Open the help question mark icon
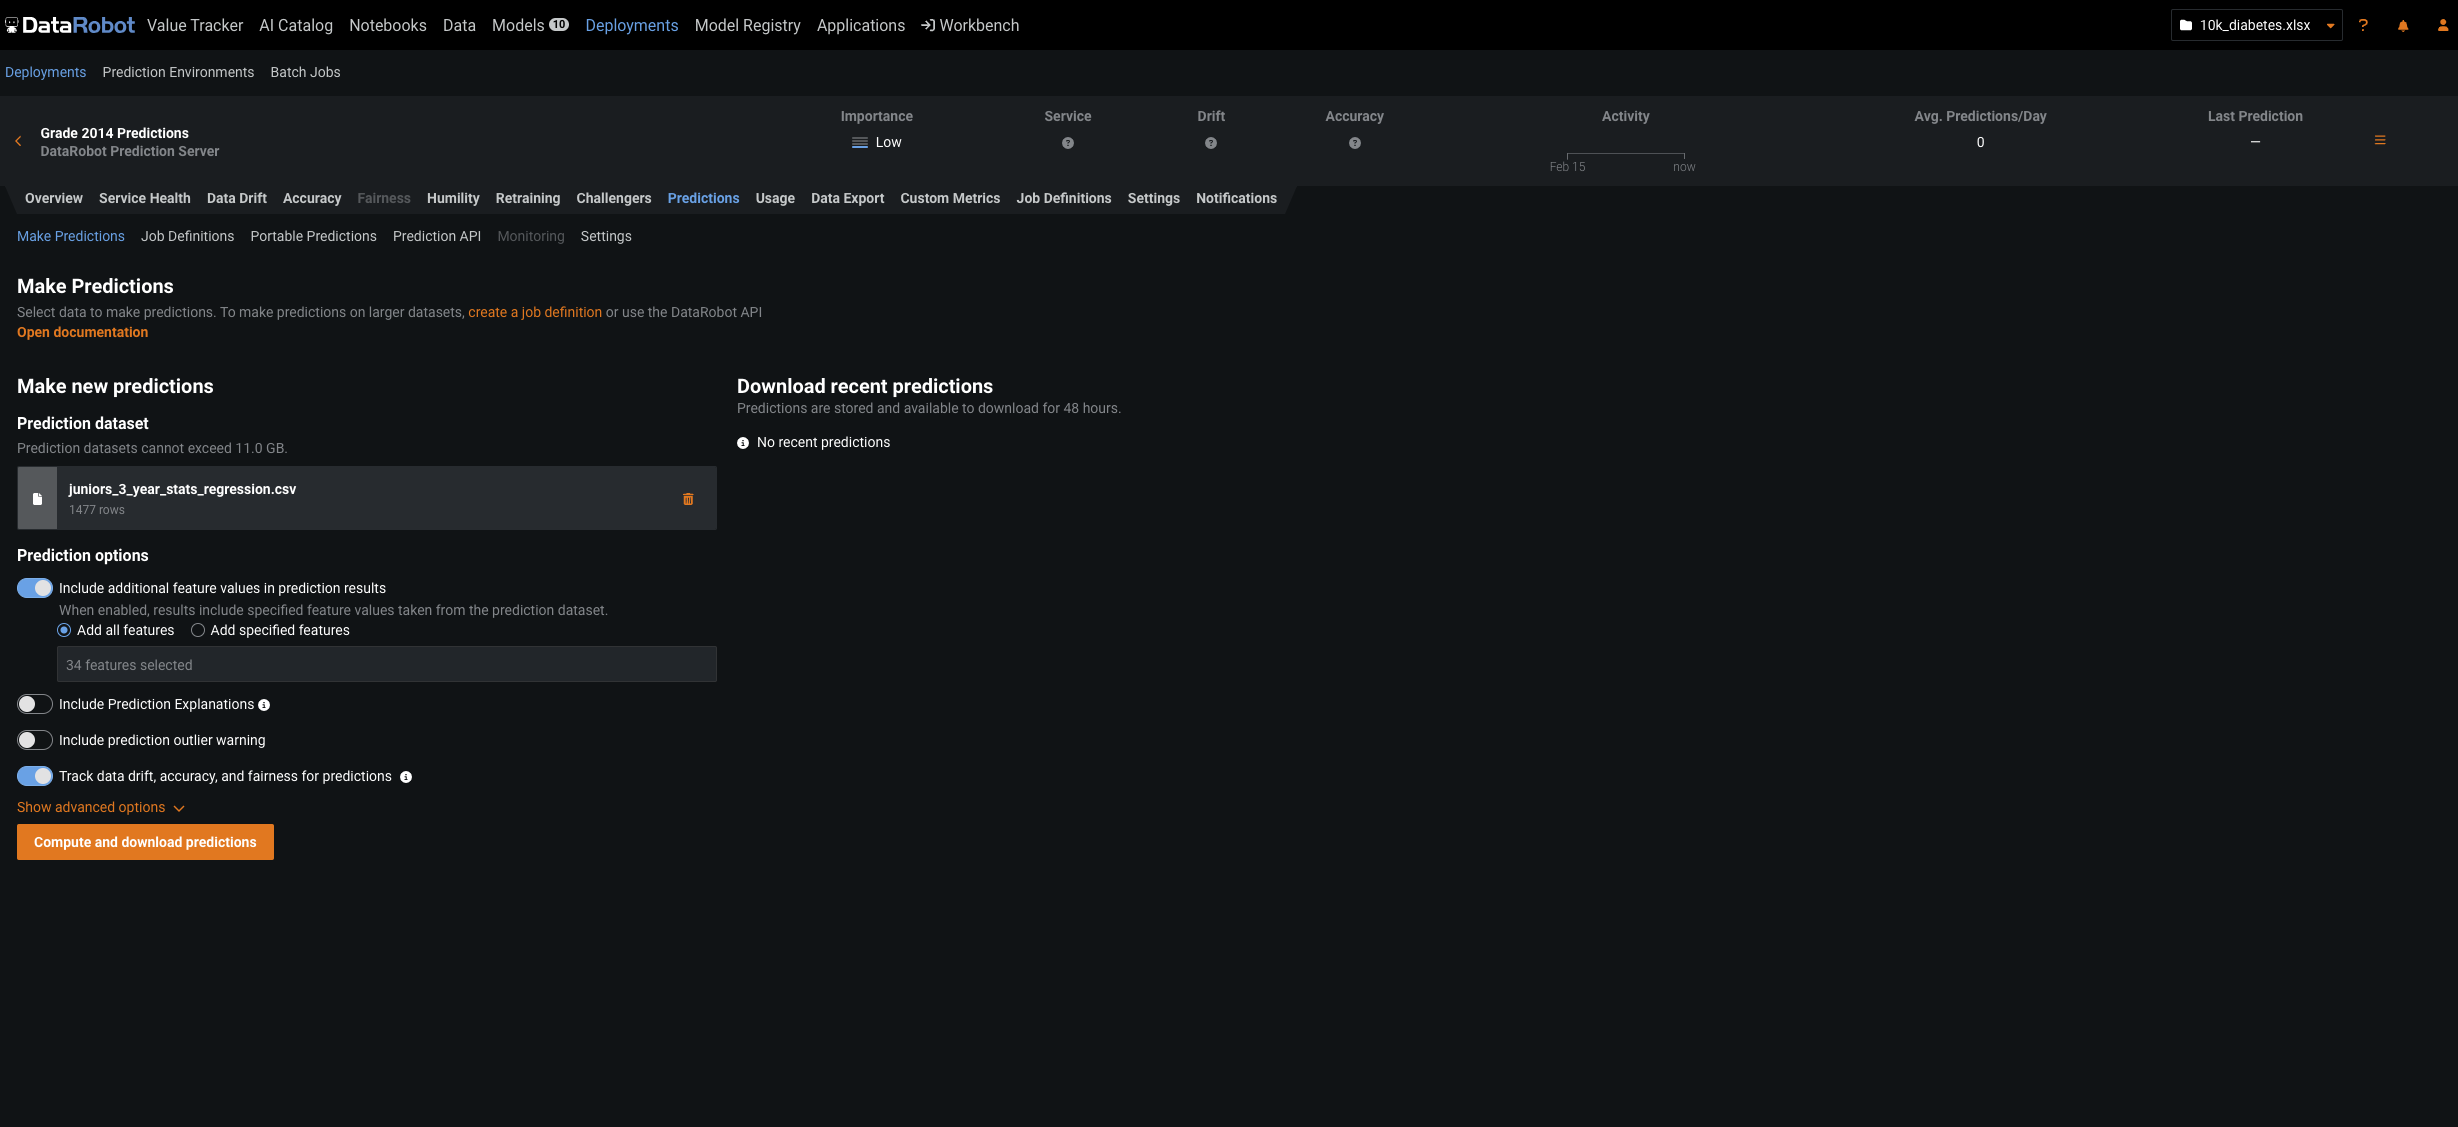The width and height of the screenshot is (2458, 1127). [2363, 26]
